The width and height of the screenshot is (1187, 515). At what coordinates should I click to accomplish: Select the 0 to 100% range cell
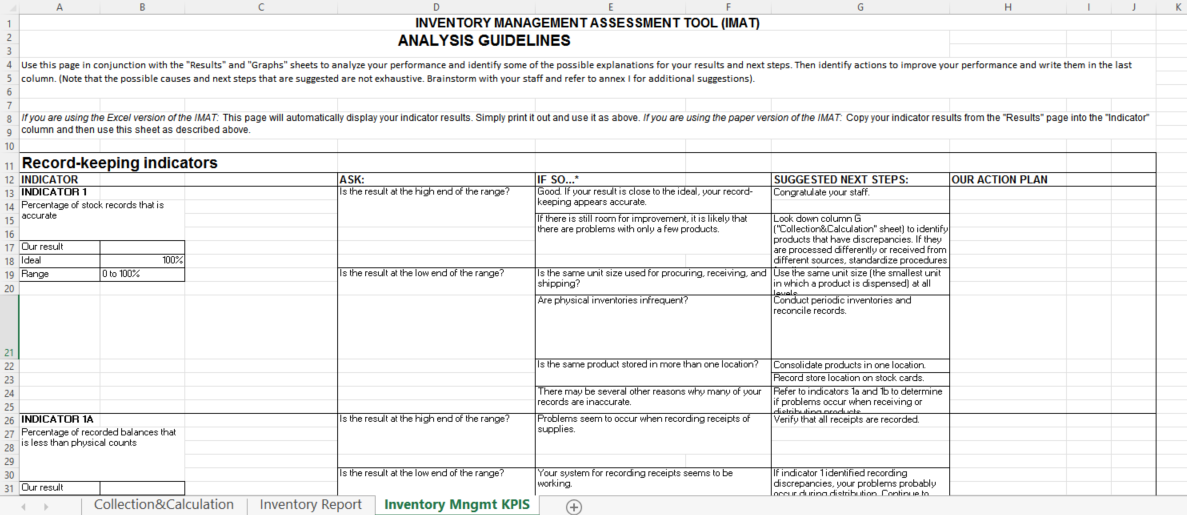[x=142, y=274]
